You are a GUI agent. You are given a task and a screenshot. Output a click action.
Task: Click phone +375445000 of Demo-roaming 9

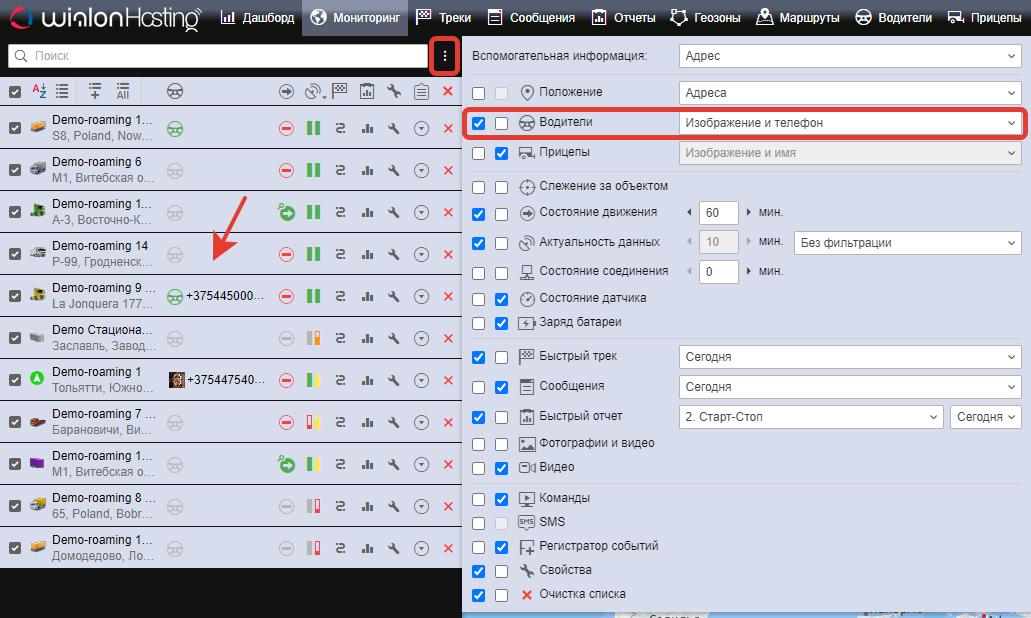click(225, 296)
